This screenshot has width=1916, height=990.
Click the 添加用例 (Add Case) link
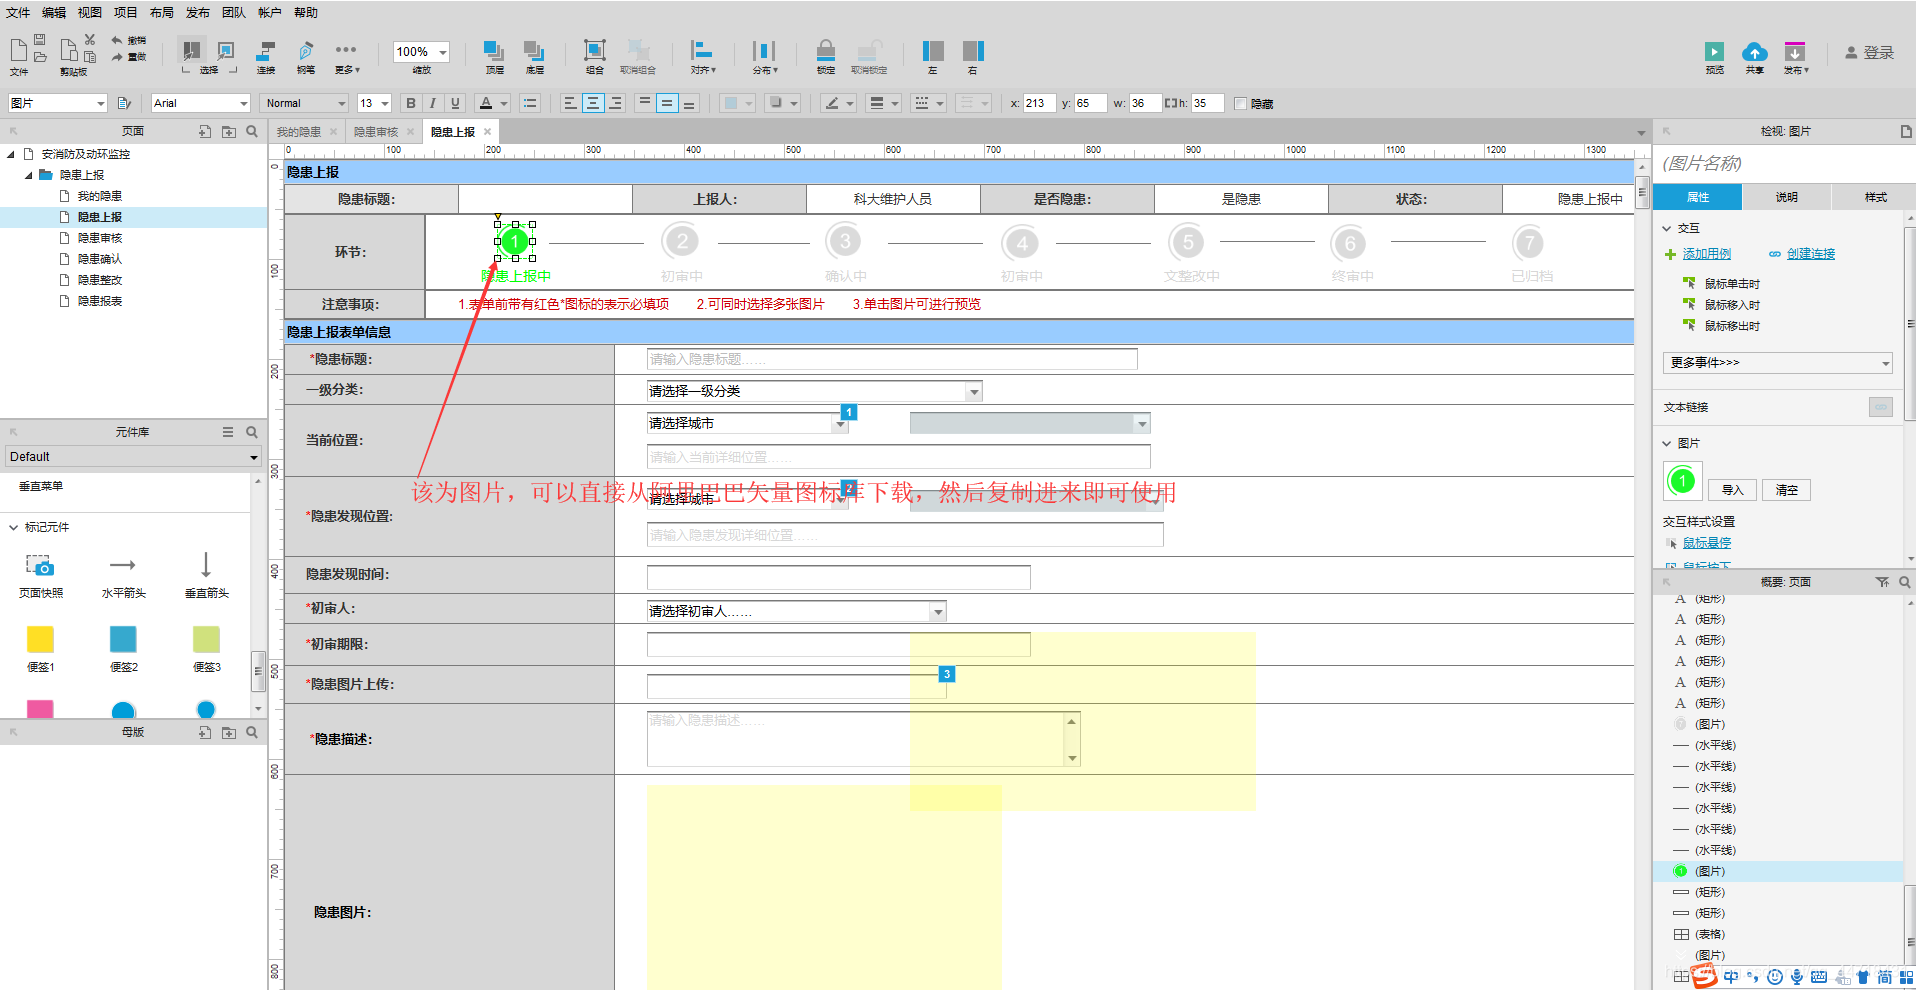click(1706, 254)
